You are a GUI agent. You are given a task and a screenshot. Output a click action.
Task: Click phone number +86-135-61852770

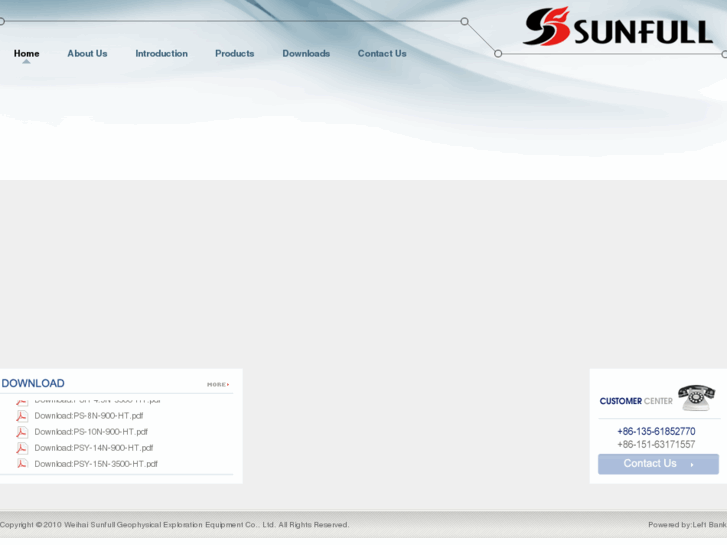pos(656,431)
